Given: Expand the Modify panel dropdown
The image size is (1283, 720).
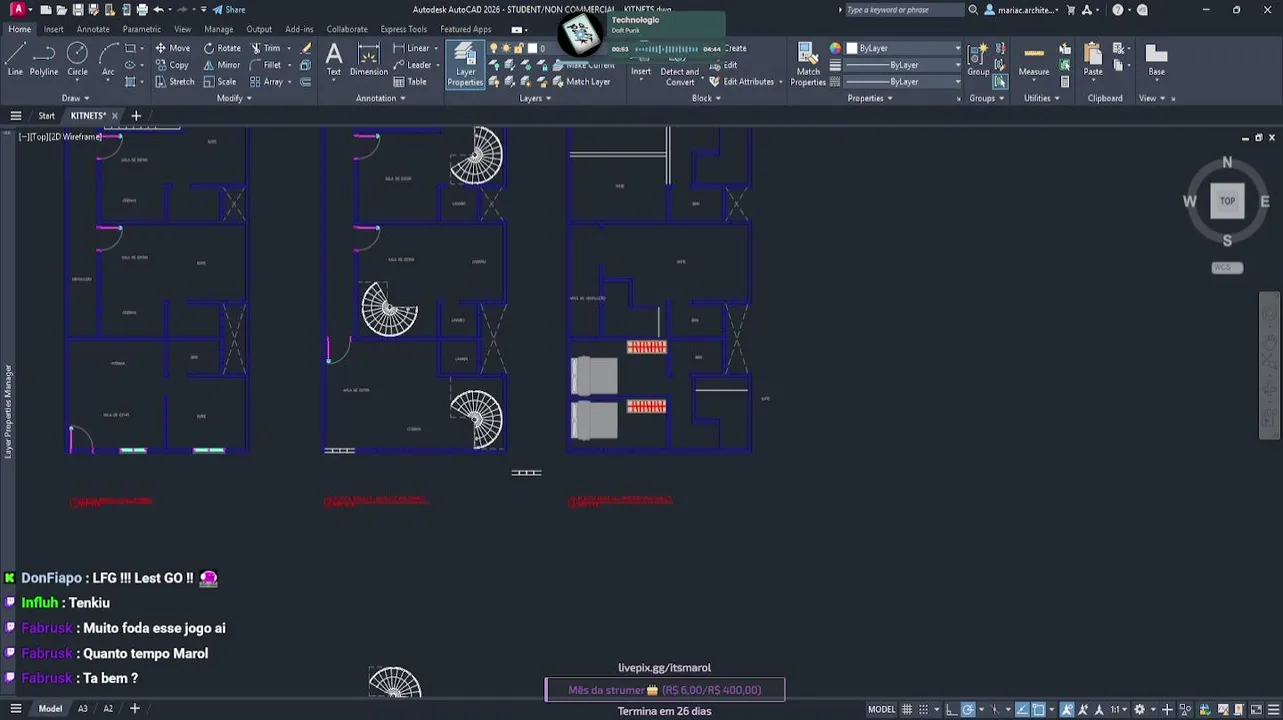Looking at the screenshot, I should pyautogui.click(x=234, y=98).
